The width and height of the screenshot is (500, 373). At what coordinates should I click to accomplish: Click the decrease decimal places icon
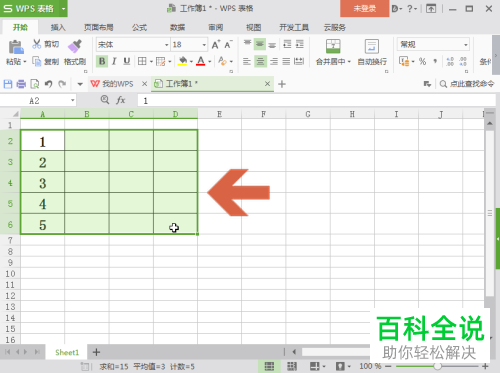click(463, 61)
